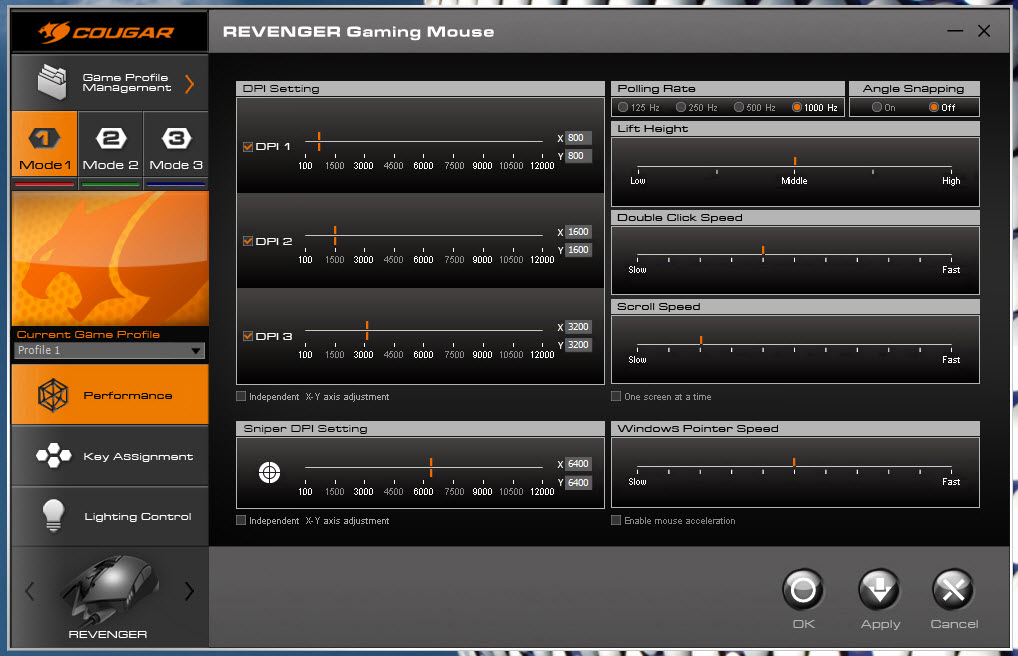Click the DPI 3 Y value field
The height and width of the screenshot is (656, 1018).
click(578, 345)
